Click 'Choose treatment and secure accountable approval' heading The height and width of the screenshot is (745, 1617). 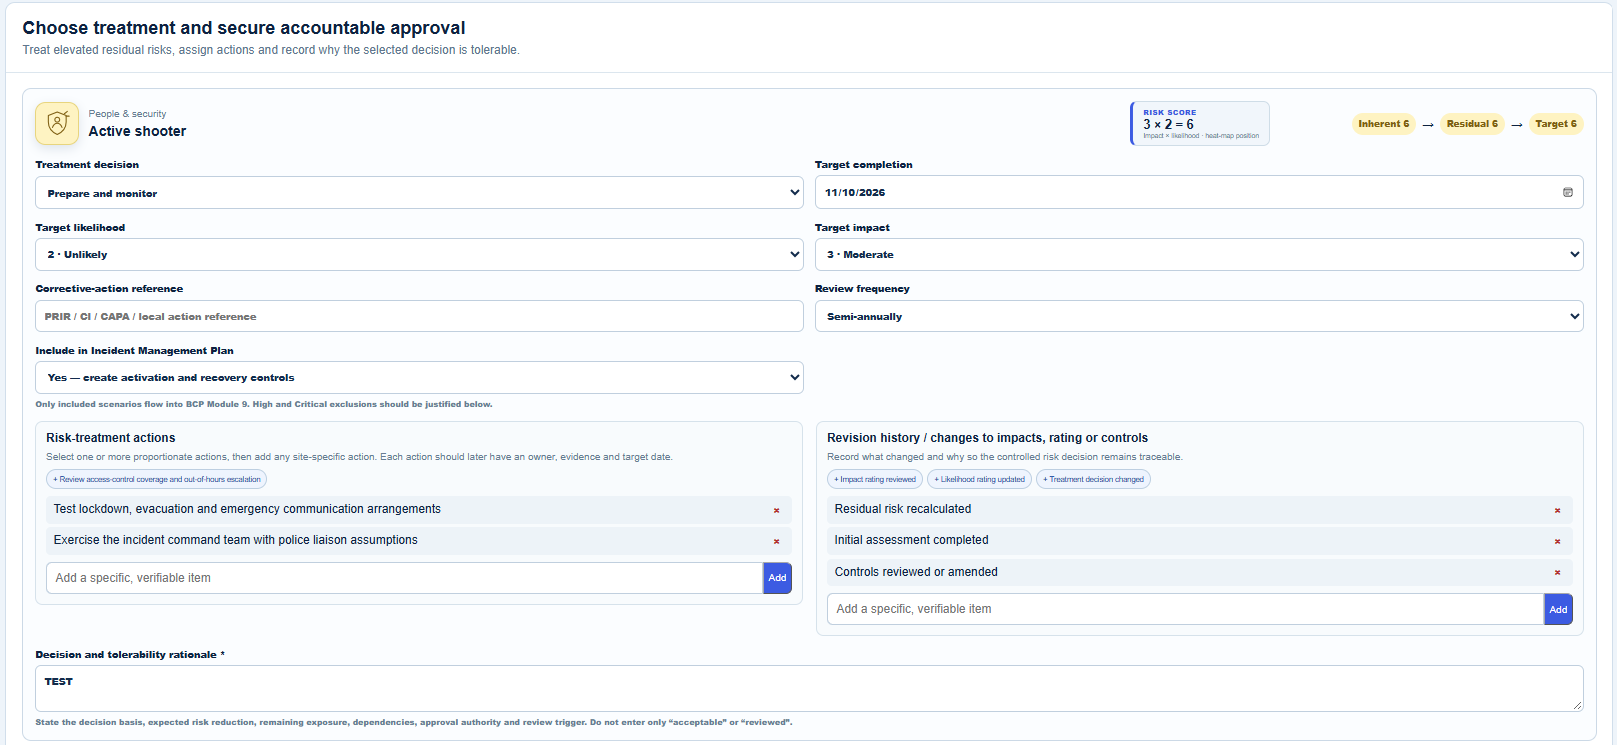[x=244, y=28]
